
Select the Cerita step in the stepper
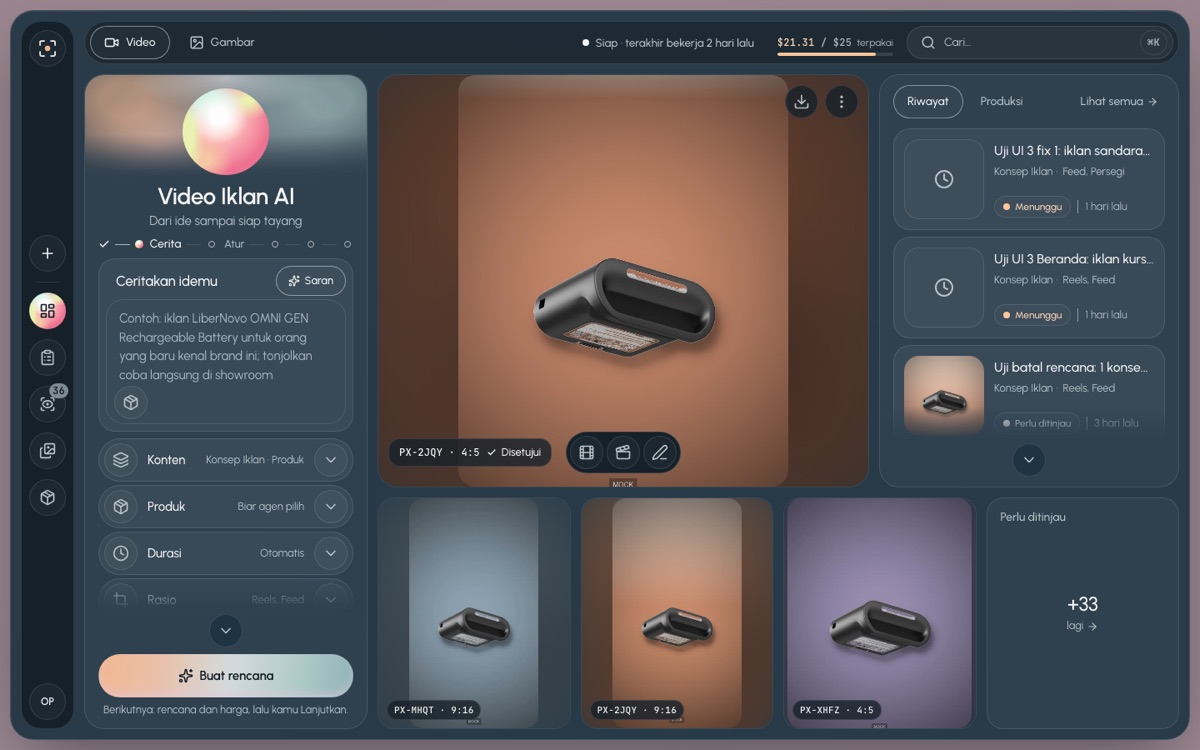158,244
